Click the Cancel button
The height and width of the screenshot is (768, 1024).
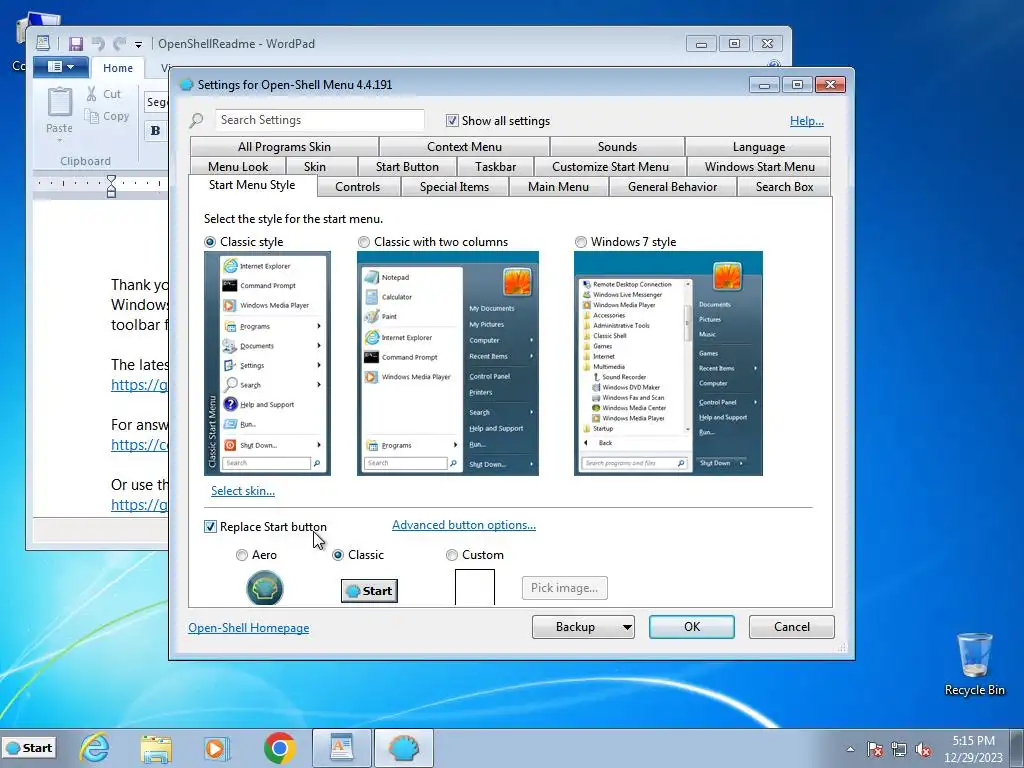[792, 627]
